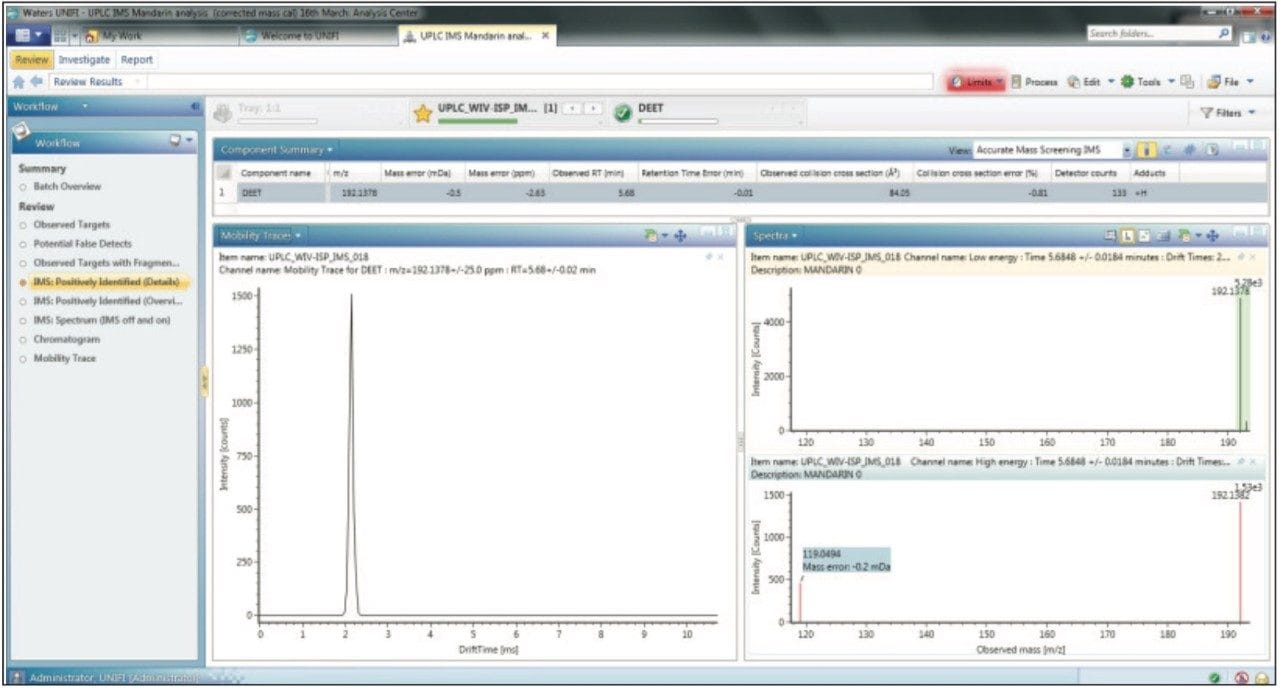Open the Limits dropdown
The height and width of the screenshot is (689, 1280).
(977, 82)
